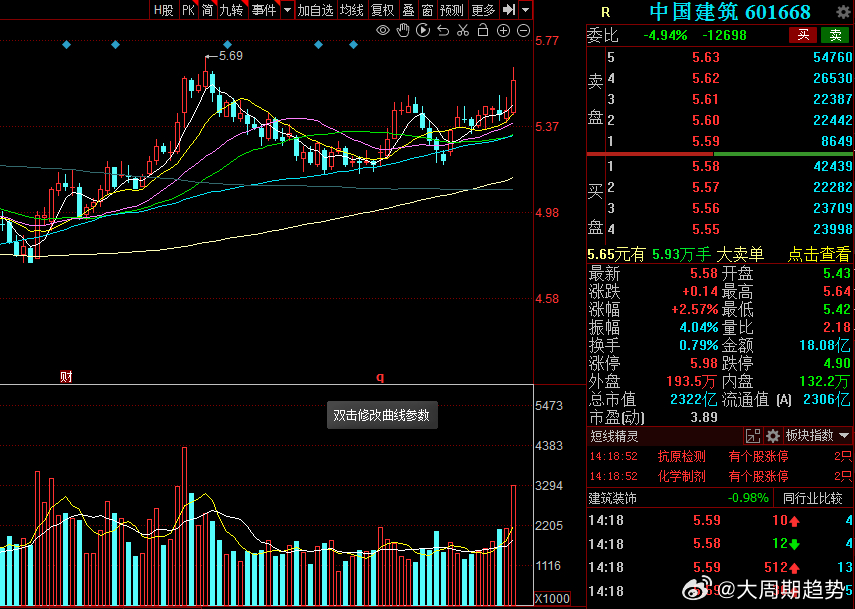Select the hand pan tool

pos(403,30)
